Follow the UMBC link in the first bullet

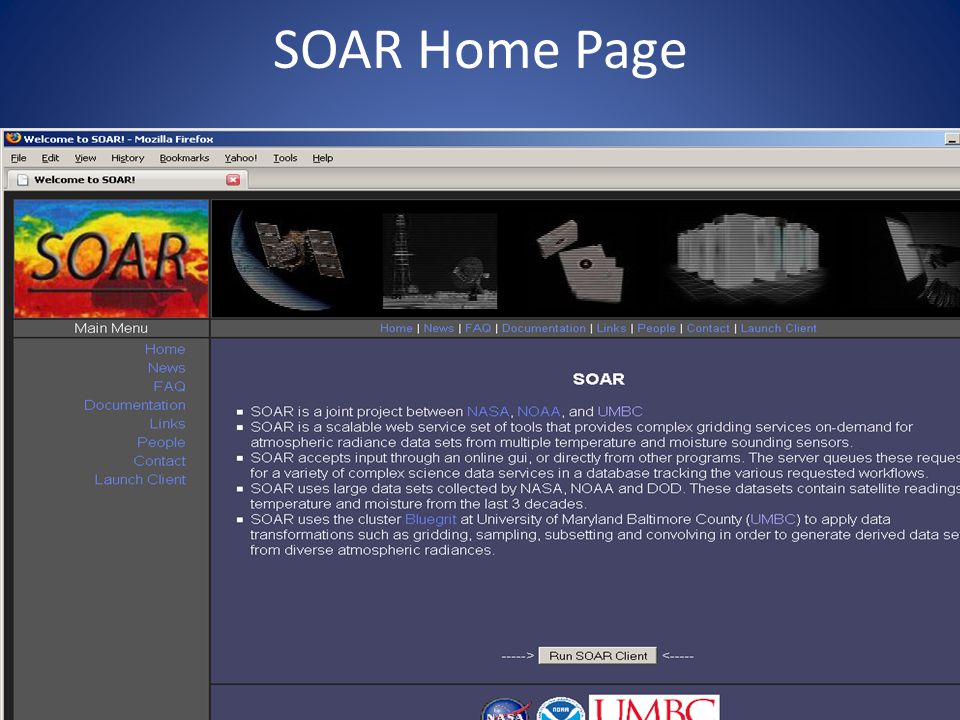pyautogui.click(x=620, y=411)
